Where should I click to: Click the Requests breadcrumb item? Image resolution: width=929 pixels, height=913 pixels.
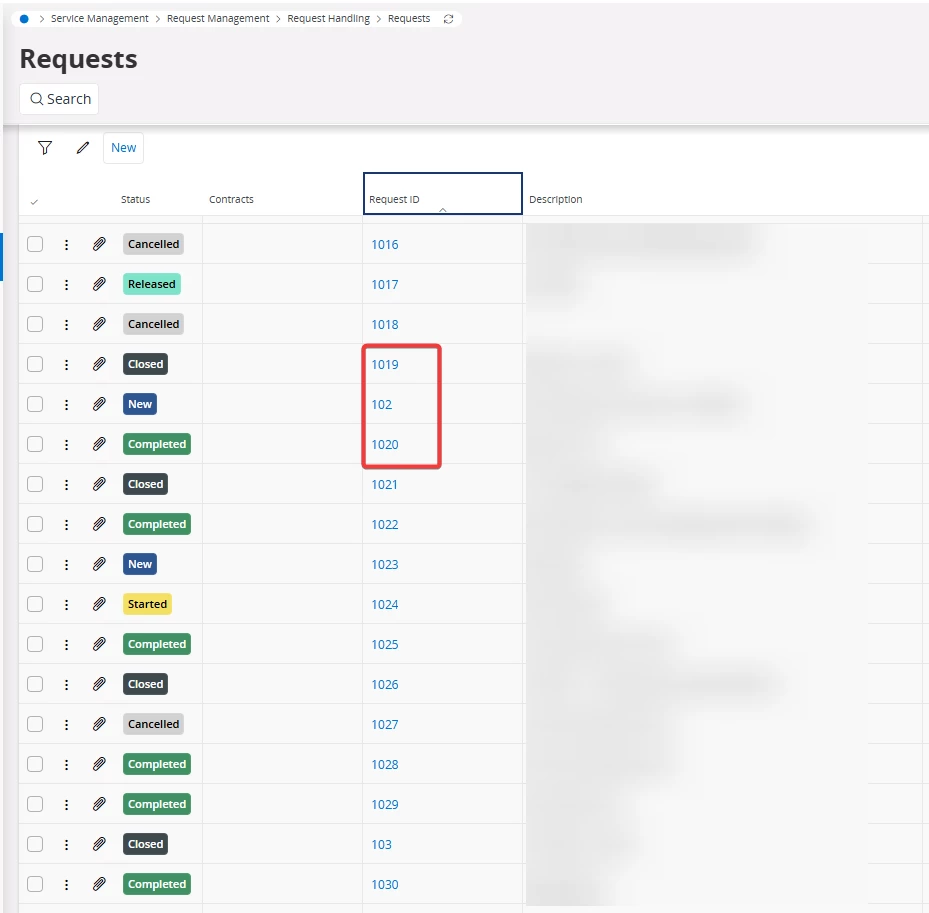(409, 18)
